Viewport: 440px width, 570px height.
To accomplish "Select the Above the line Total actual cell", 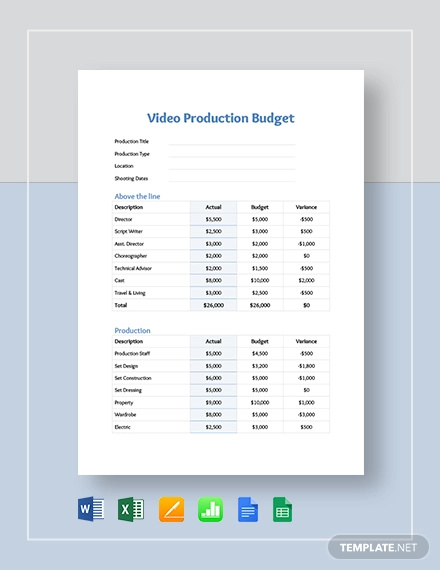I will (x=213, y=305).
